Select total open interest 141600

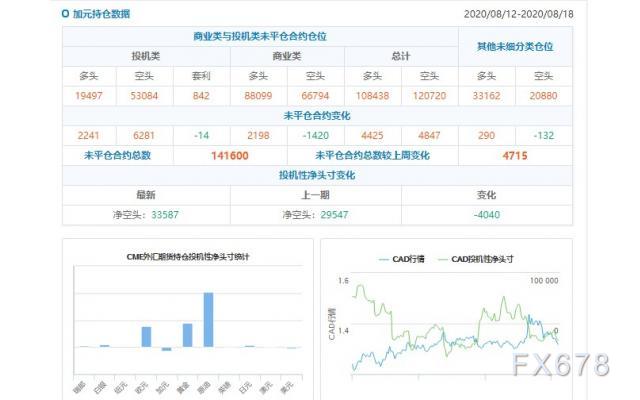[230, 156]
